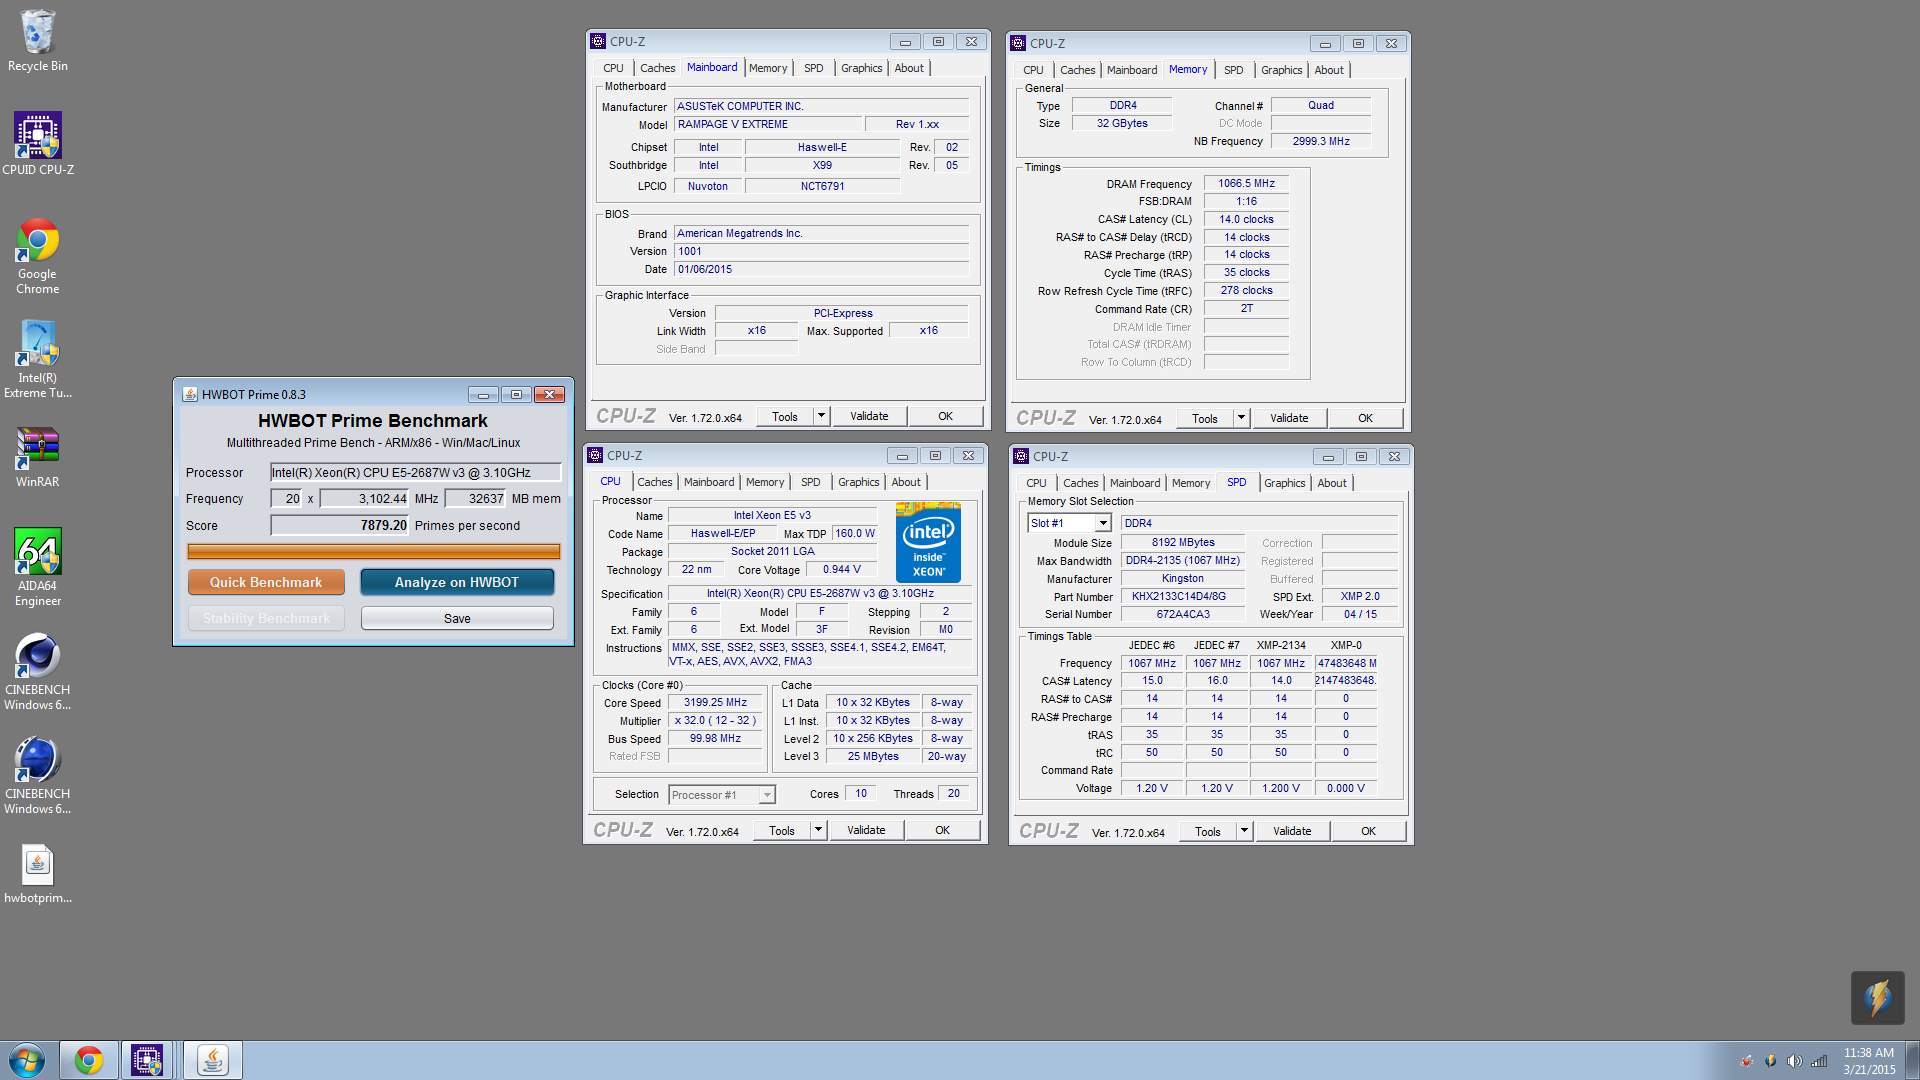This screenshot has height=1080, width=1920.
Task: Show desktop via the taskbar corner button
Action: pos(1912,1060)
